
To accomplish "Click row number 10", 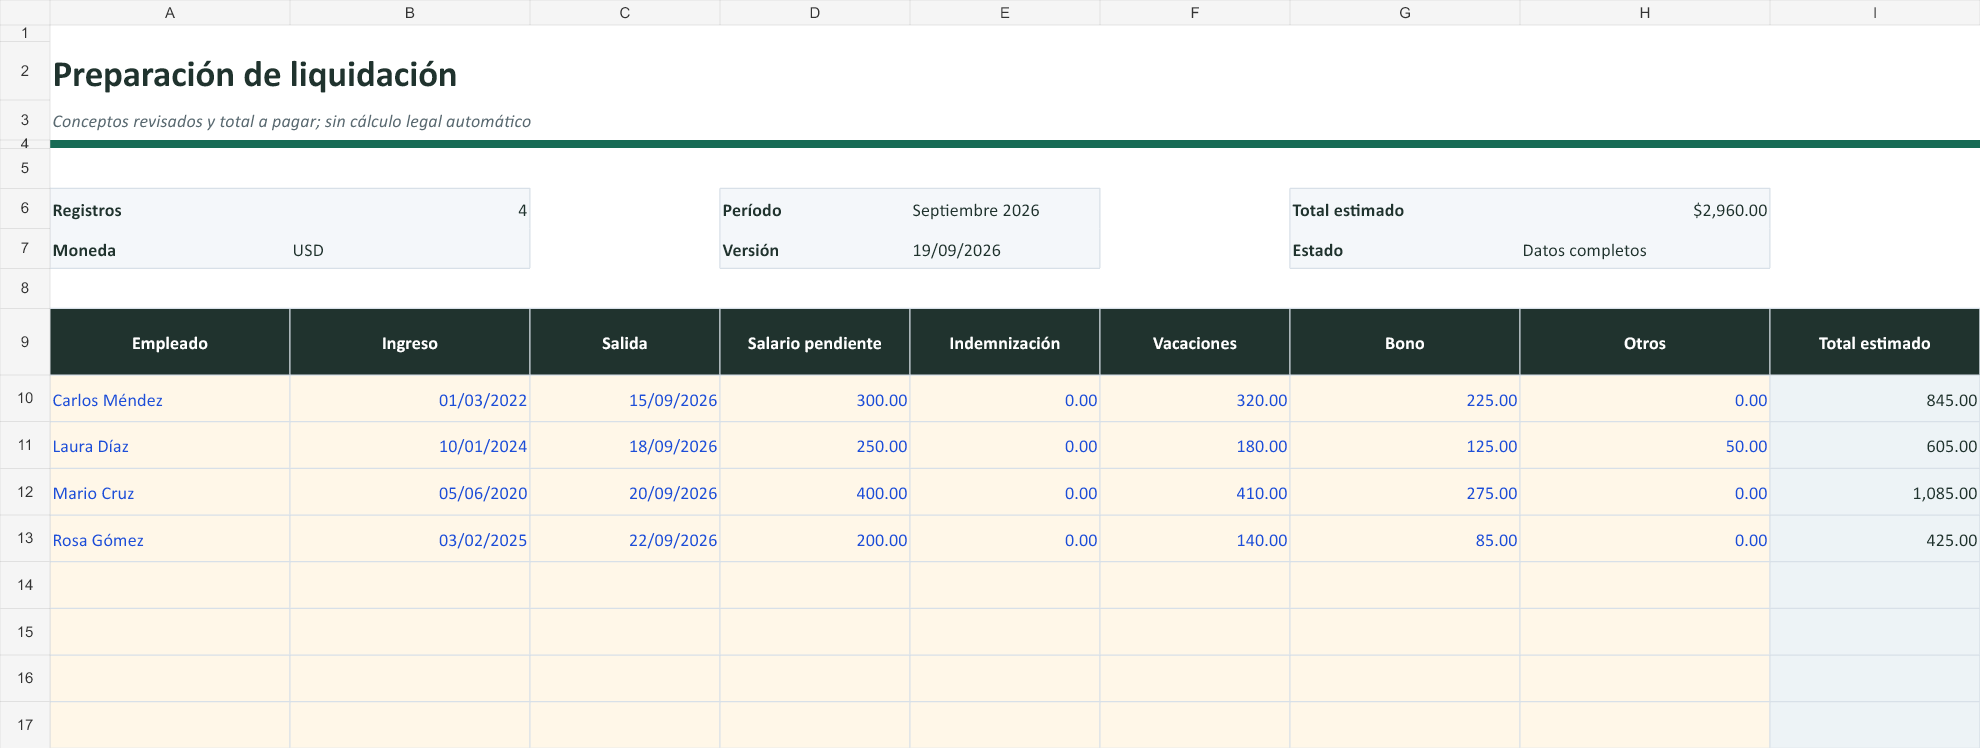I will (25, 398).
